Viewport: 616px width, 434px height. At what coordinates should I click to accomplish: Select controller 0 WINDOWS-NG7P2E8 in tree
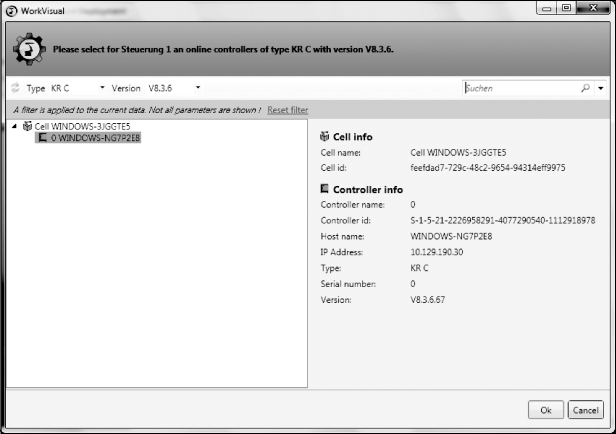pyautogui.click(x=88, y=138)
